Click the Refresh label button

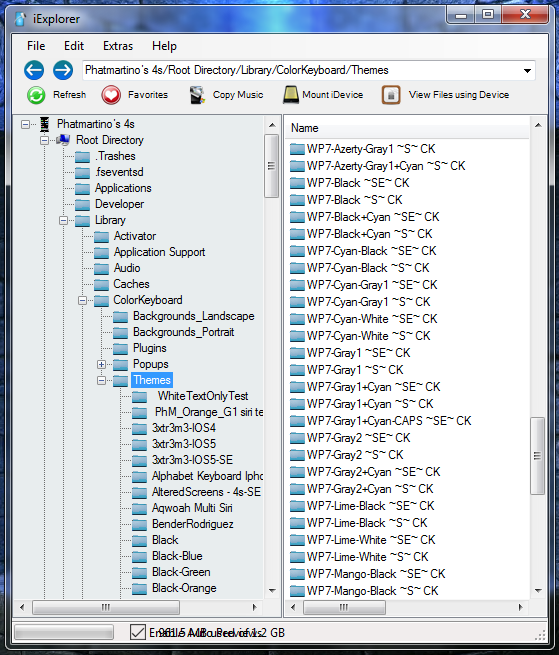click(x=70, y=95)
